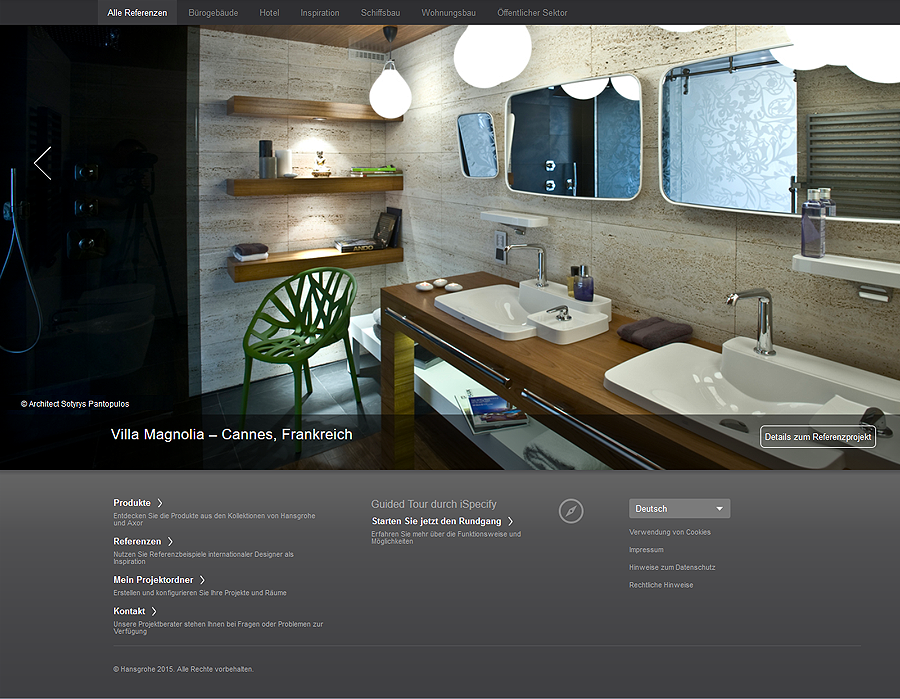Open the Wohnungsbau tab
This screenshot has height=699, width=900.
pos(448,13)
